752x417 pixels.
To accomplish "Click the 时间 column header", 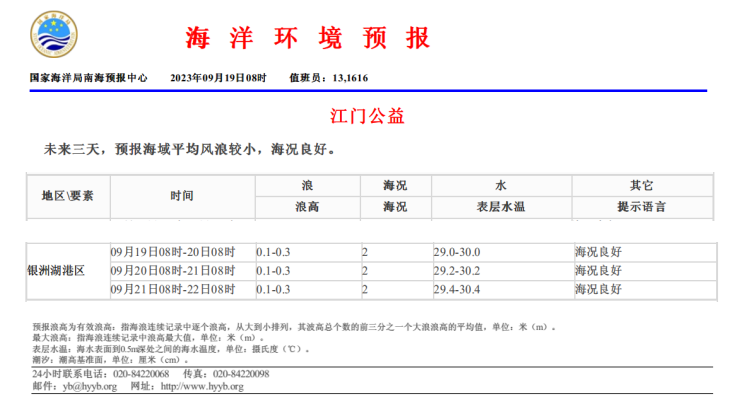I will pyautogui.click(x=182, y=196).
